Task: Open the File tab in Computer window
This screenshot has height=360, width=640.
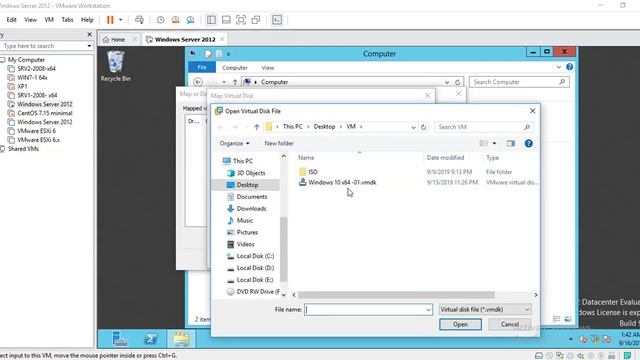Action: (202, 67)
